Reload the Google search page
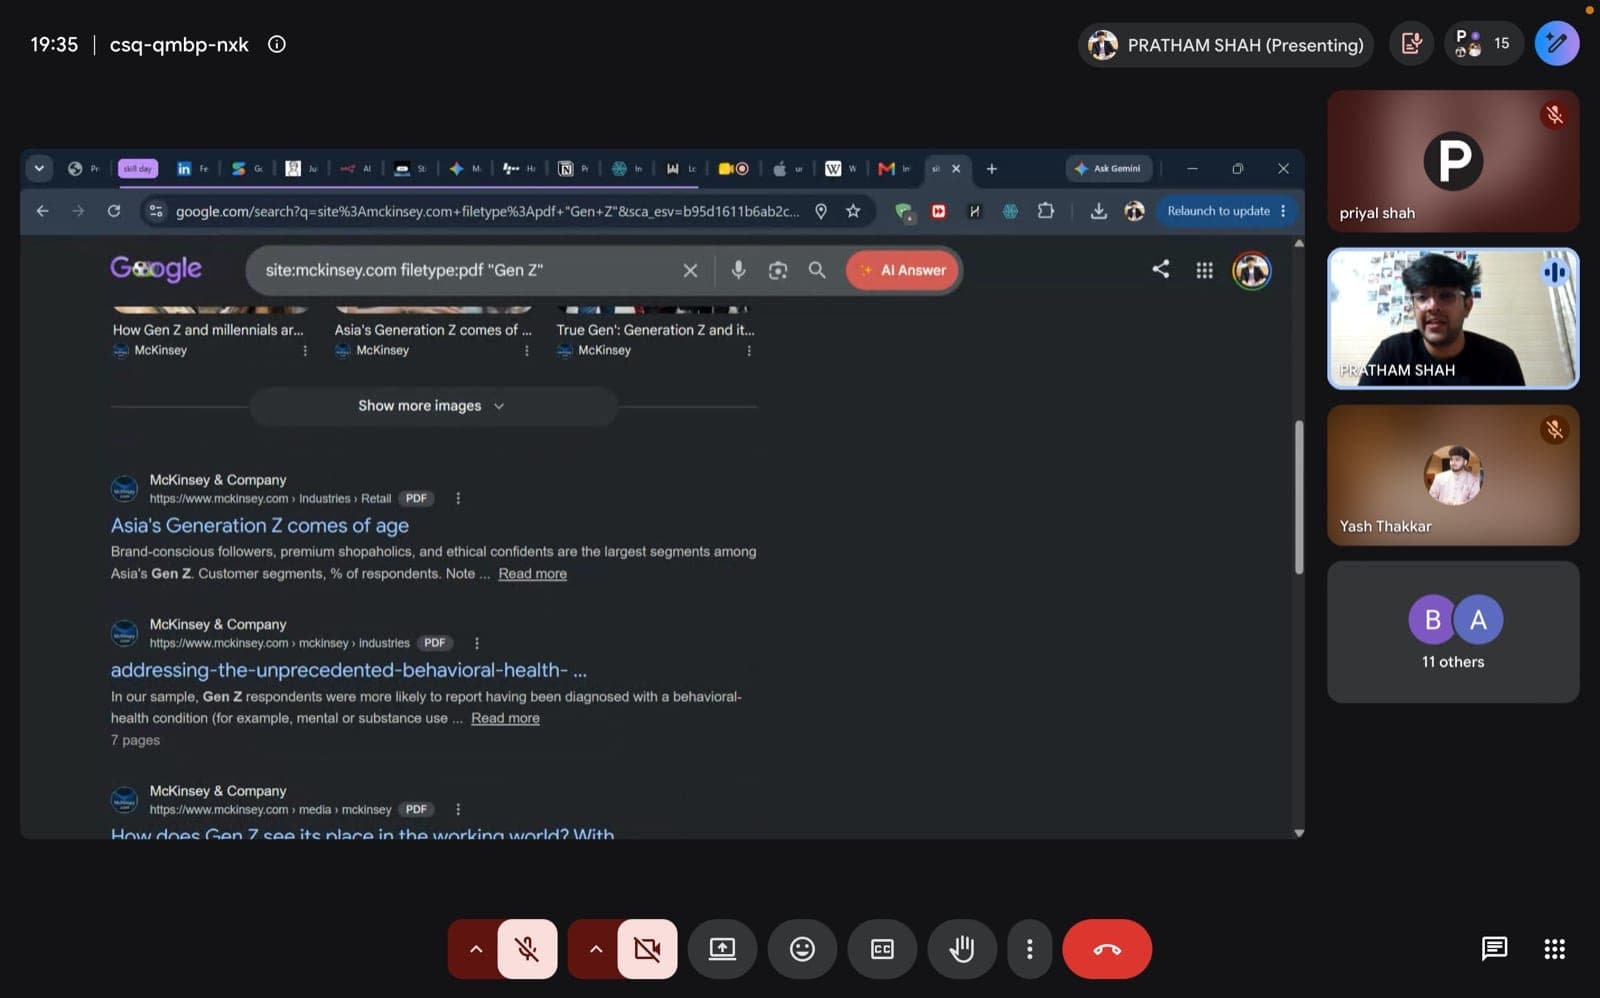1600x998 pixels. click(x=114, y=211)
